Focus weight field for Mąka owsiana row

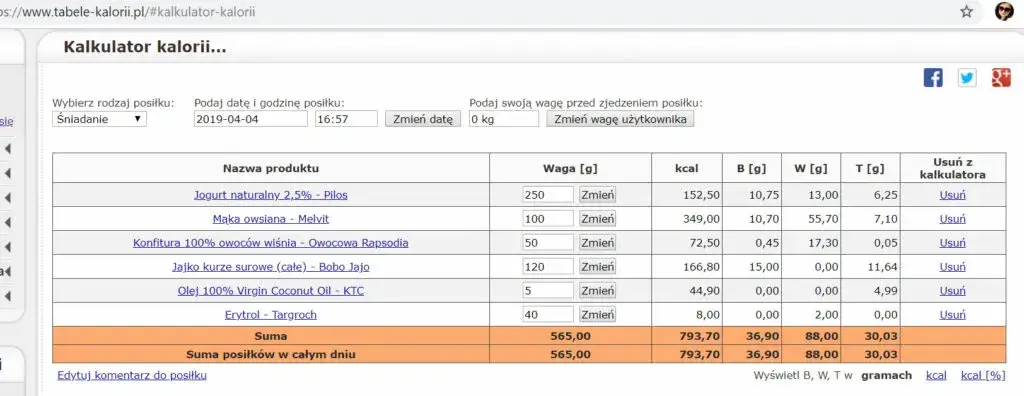click(548, 219)
